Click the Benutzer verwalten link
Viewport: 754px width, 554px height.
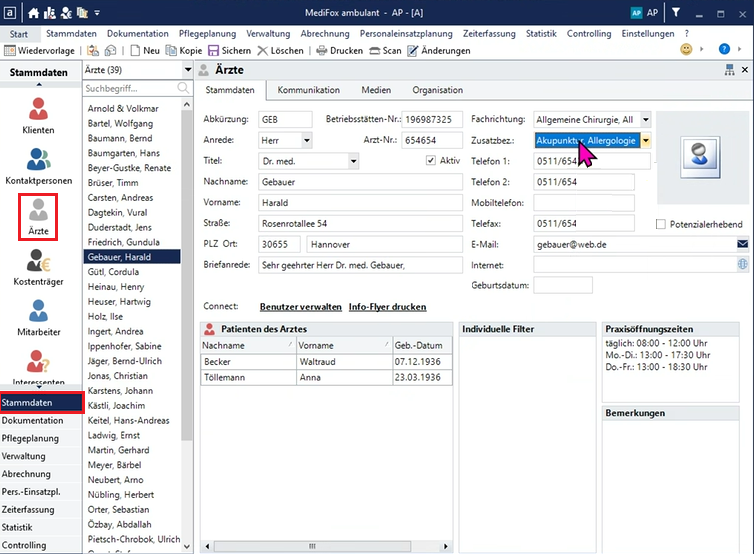[300, 307]
